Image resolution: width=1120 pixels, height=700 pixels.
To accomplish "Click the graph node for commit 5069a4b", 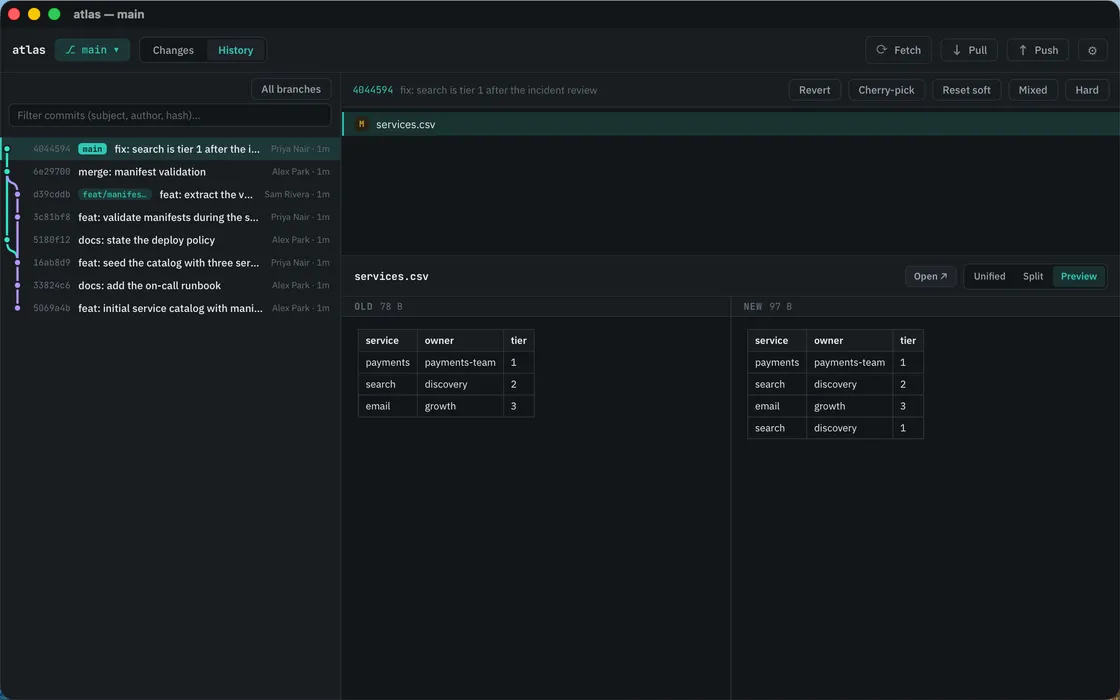I will tap(18, 308).
